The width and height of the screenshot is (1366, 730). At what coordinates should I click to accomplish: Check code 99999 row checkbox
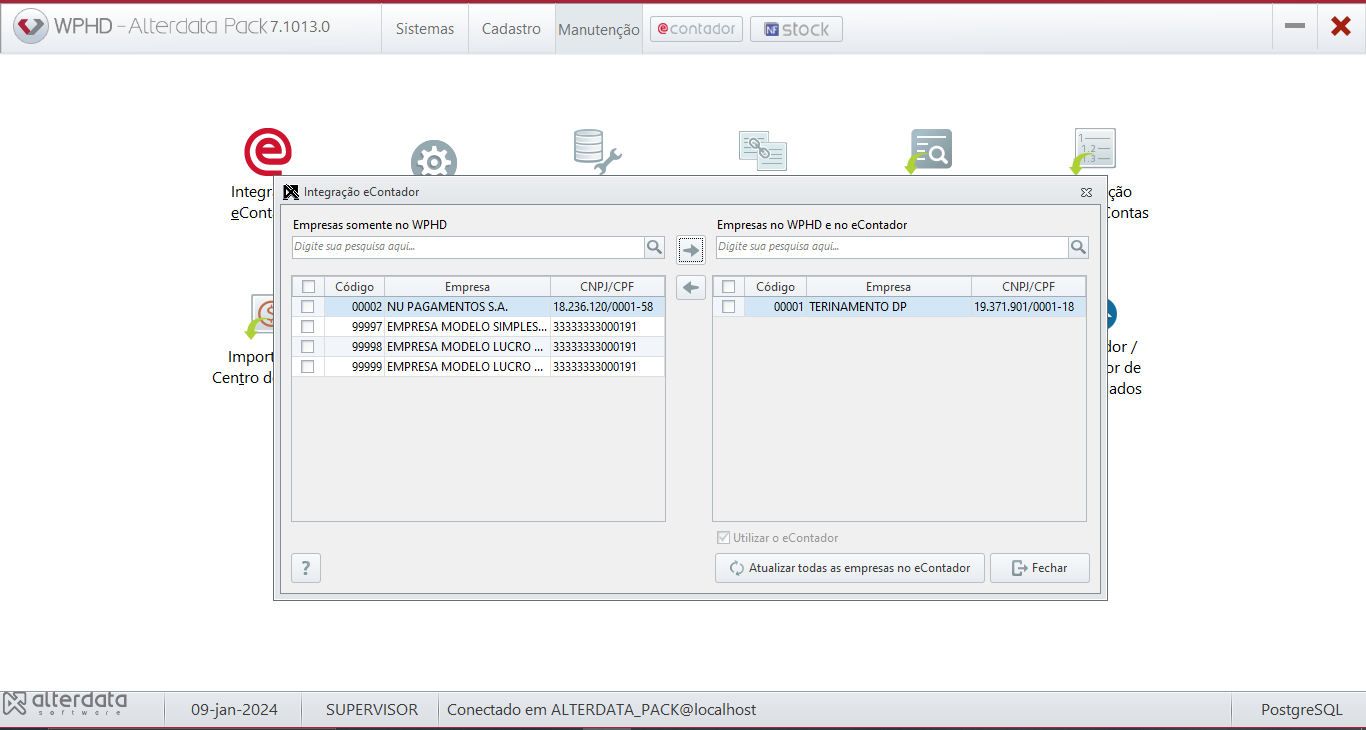pyautogui.click(x=308, y=367)
